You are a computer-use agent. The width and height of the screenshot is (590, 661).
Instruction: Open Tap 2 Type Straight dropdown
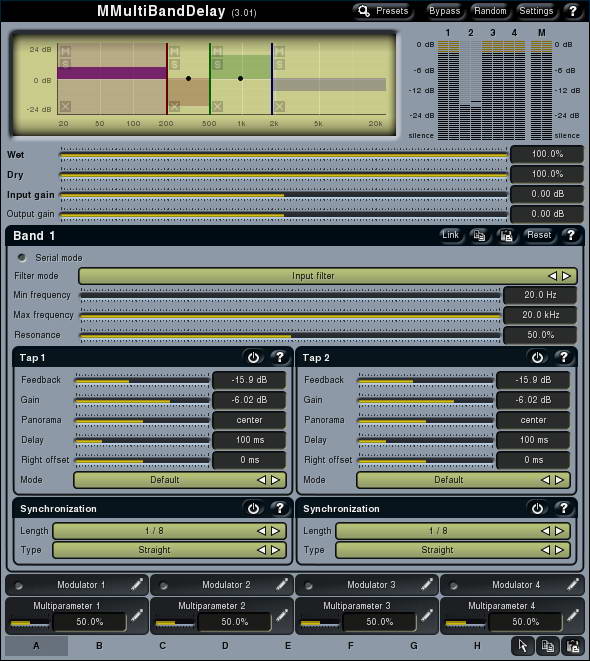[x=453, y=550]
